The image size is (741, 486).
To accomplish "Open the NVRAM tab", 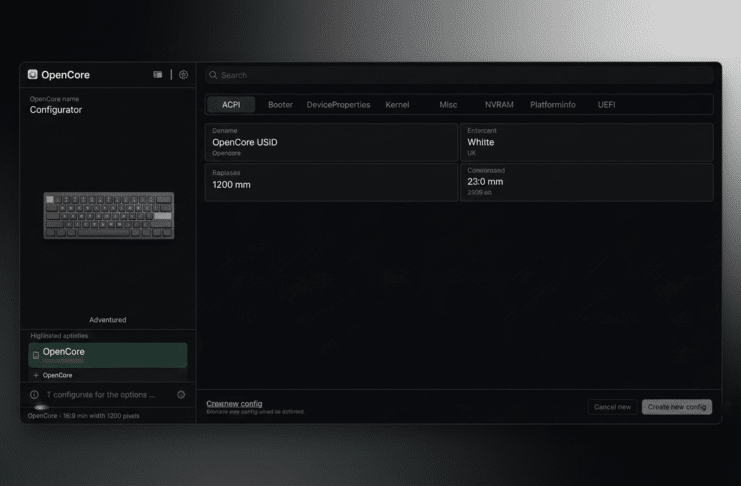I will pos(499,104).
